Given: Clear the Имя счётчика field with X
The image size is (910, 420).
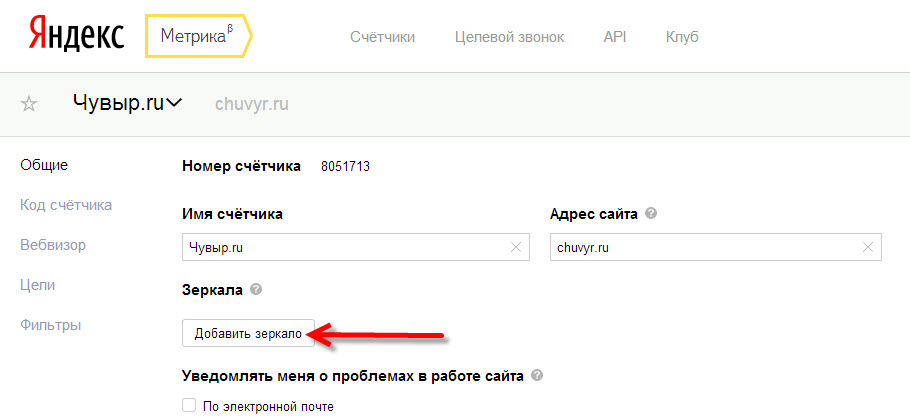Looking at the screenshot, I should click(x=515, y=248).
